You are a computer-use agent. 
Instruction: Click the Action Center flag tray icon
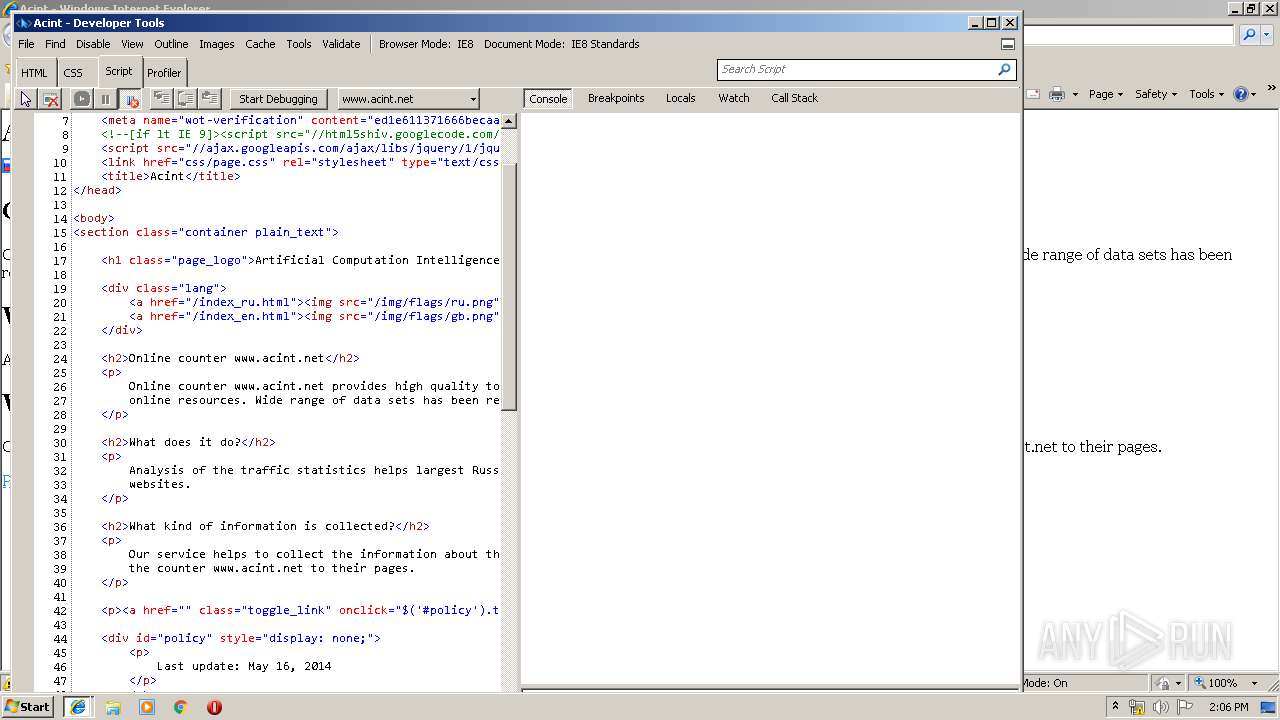click(x=1186, y=707)
